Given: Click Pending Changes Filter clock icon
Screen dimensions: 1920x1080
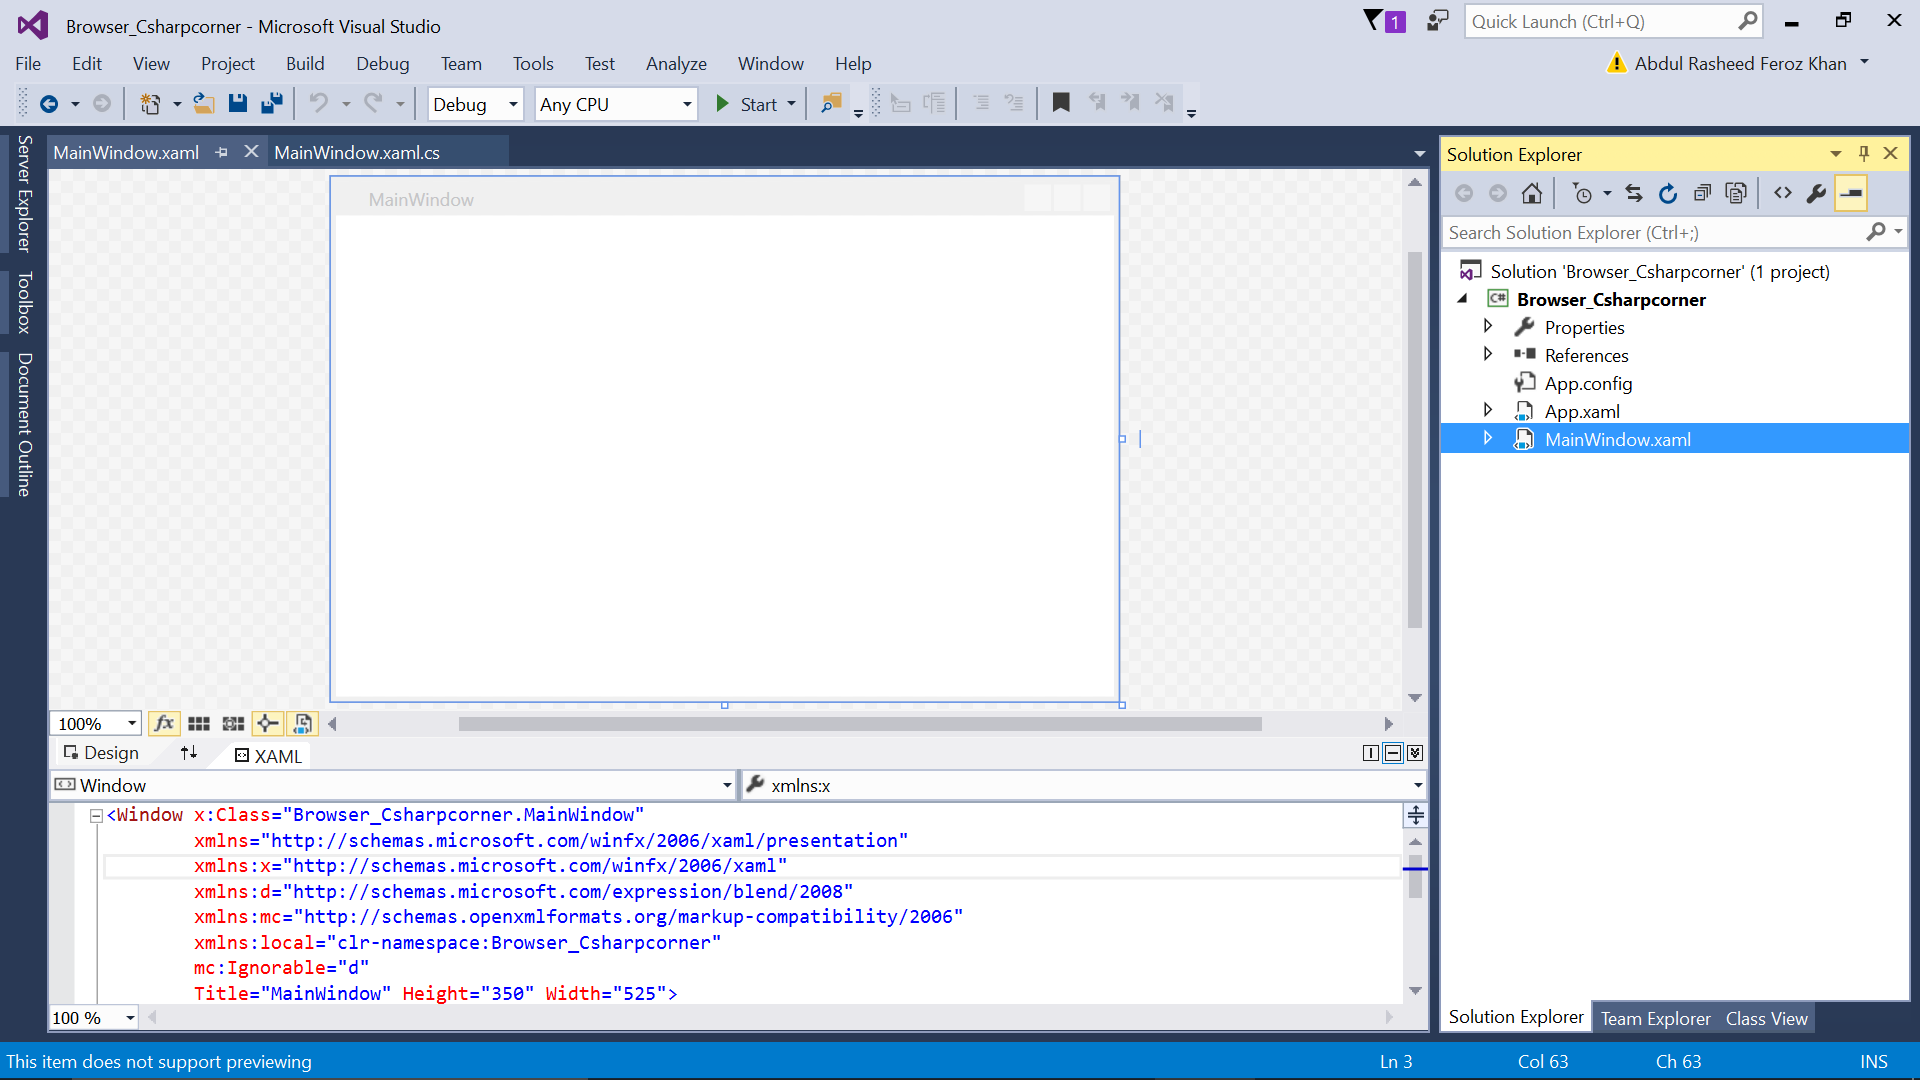Looking at the screenshot, I should pyautogui.click(x=1582, y=193).
